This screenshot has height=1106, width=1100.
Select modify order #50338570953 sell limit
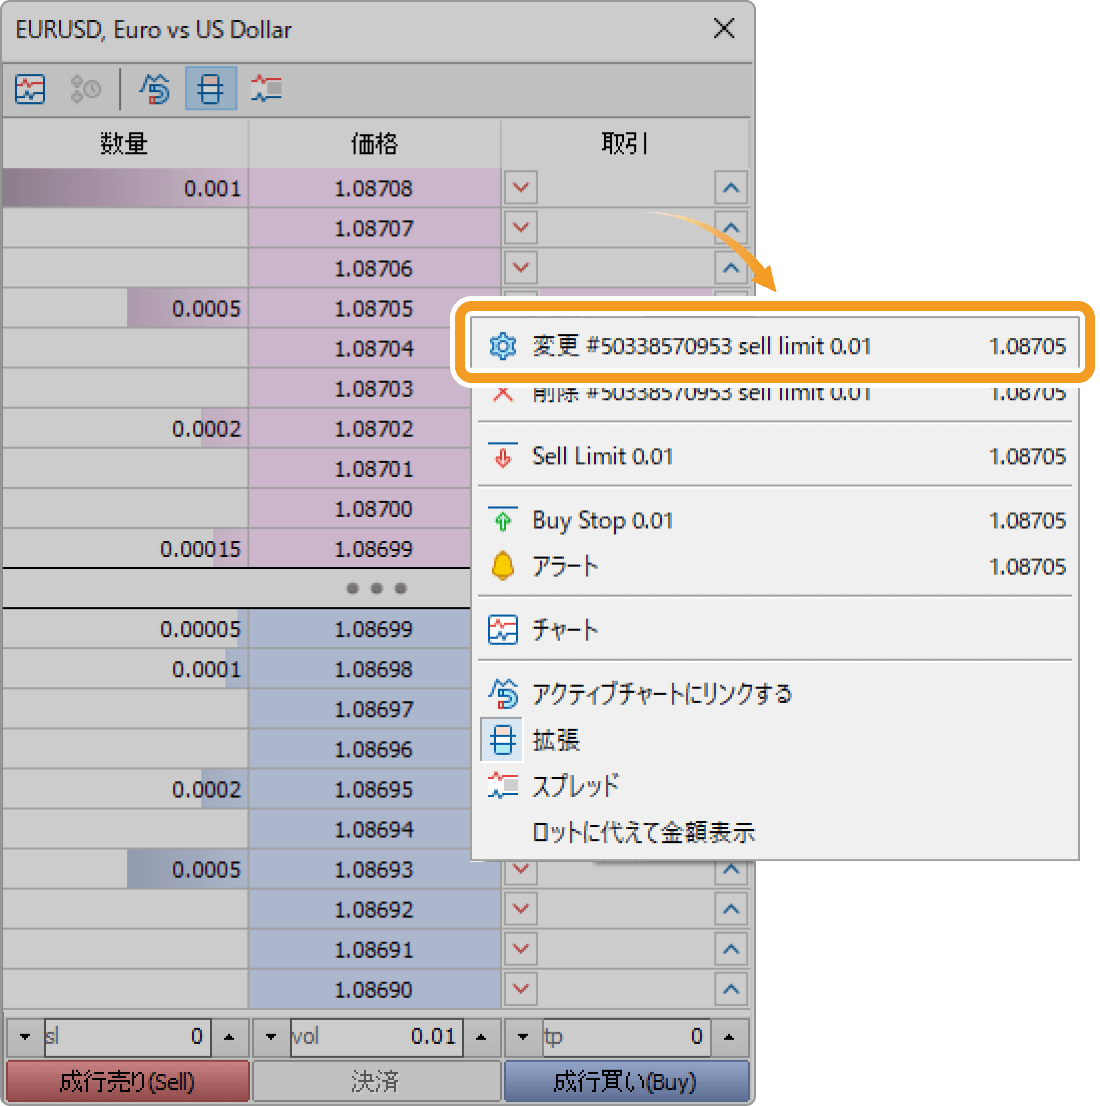point(775,345)
